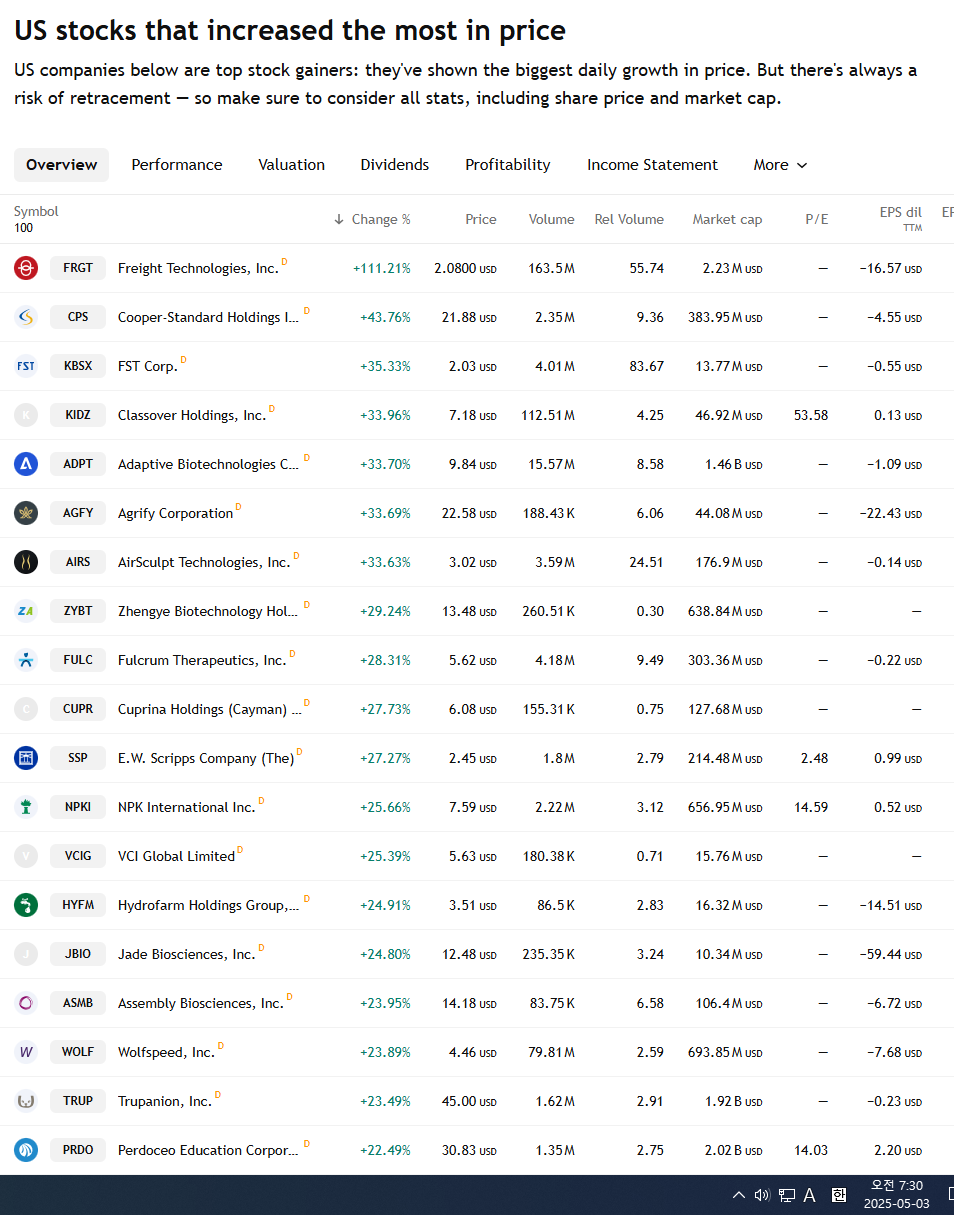The width and height of the screenshot is (954, 1215).
Task: Click the Agrify Corporation logo icon
Action: coord(26,513)
